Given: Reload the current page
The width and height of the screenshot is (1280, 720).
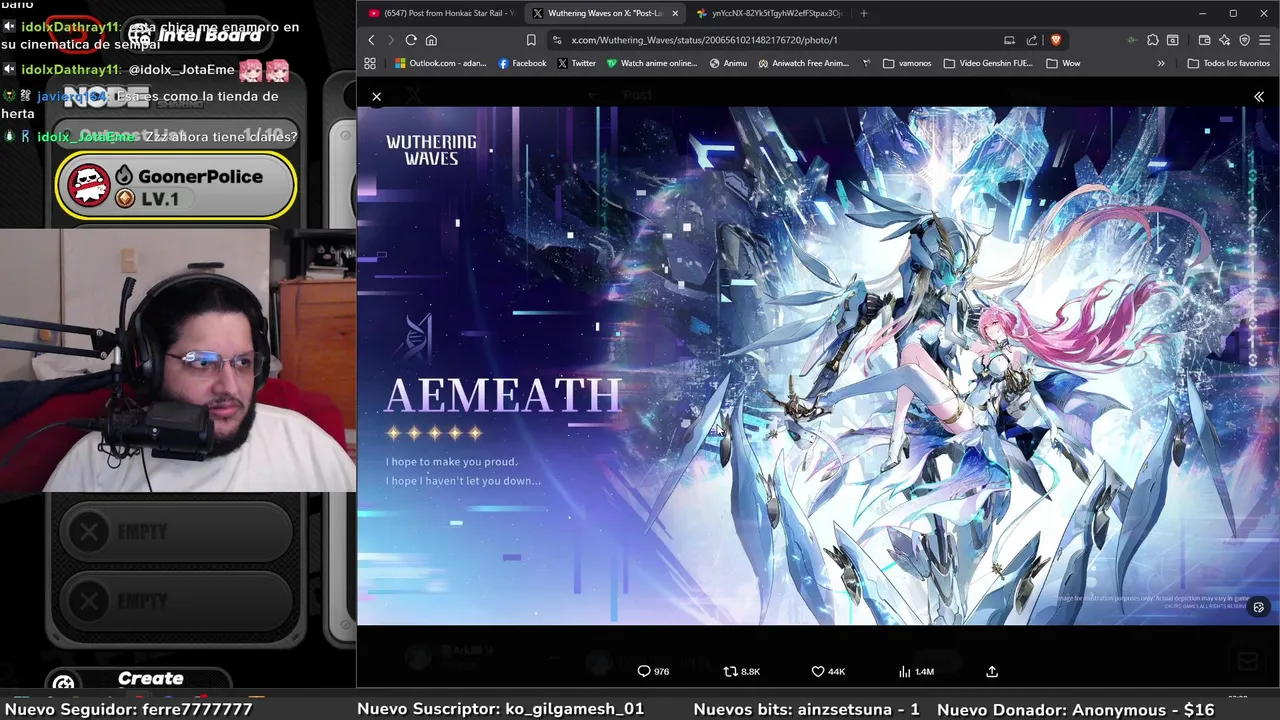Looking at the screenshot, I should 411,40.
